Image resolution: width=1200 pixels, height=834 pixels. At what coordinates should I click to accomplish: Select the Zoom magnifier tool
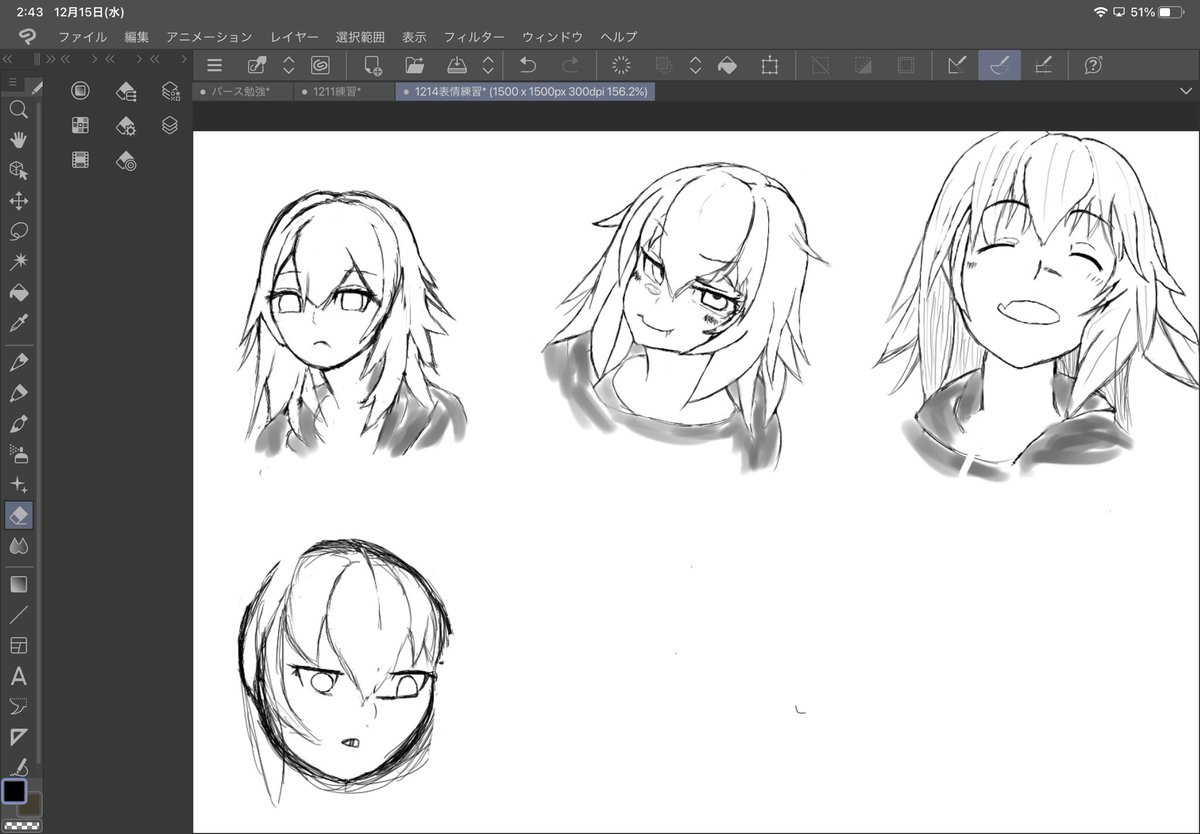click(x=18, y=109)
